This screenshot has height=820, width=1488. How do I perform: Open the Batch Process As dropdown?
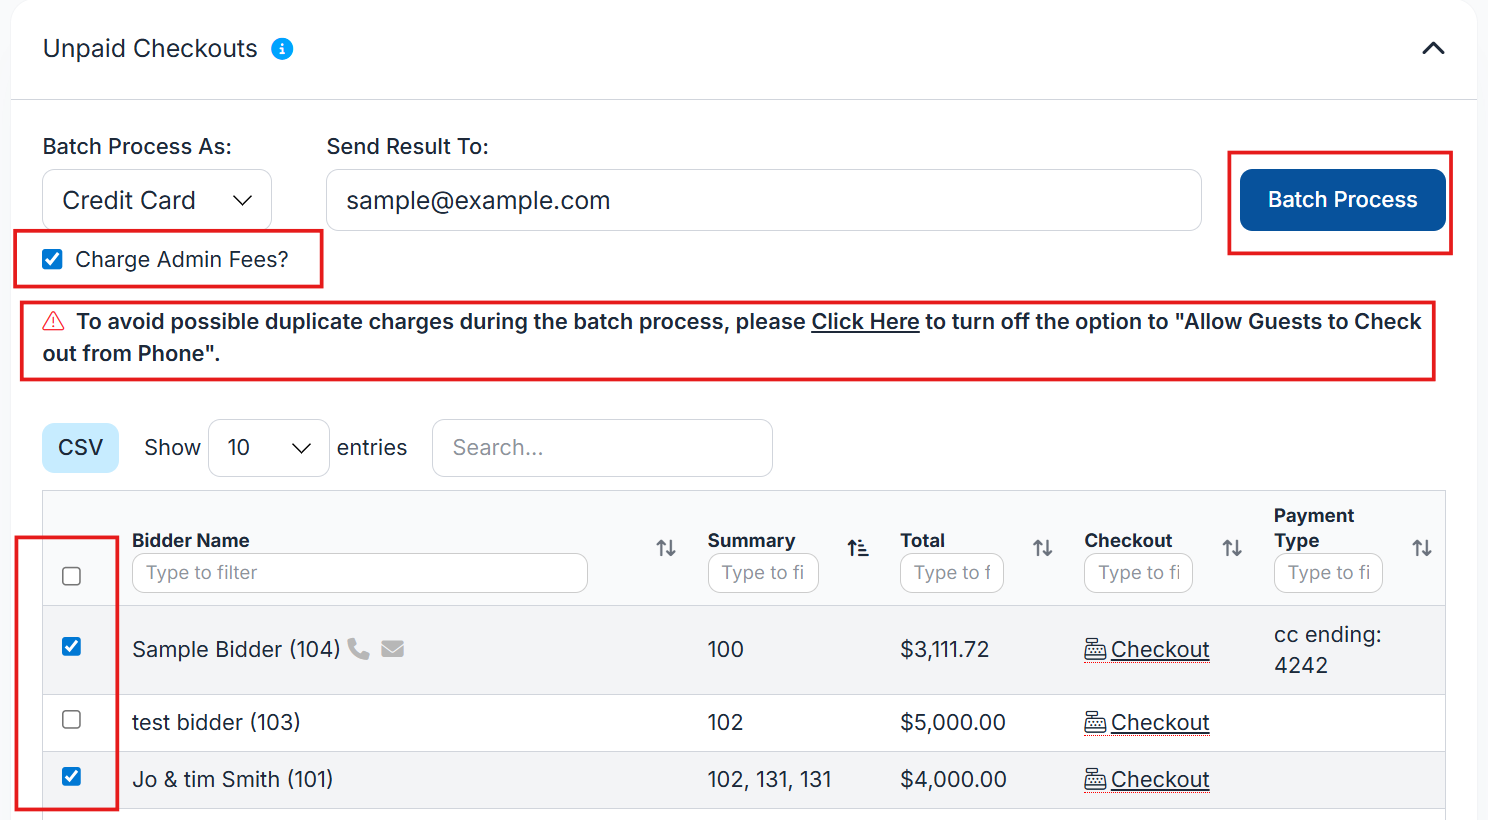tap(157, 200)
